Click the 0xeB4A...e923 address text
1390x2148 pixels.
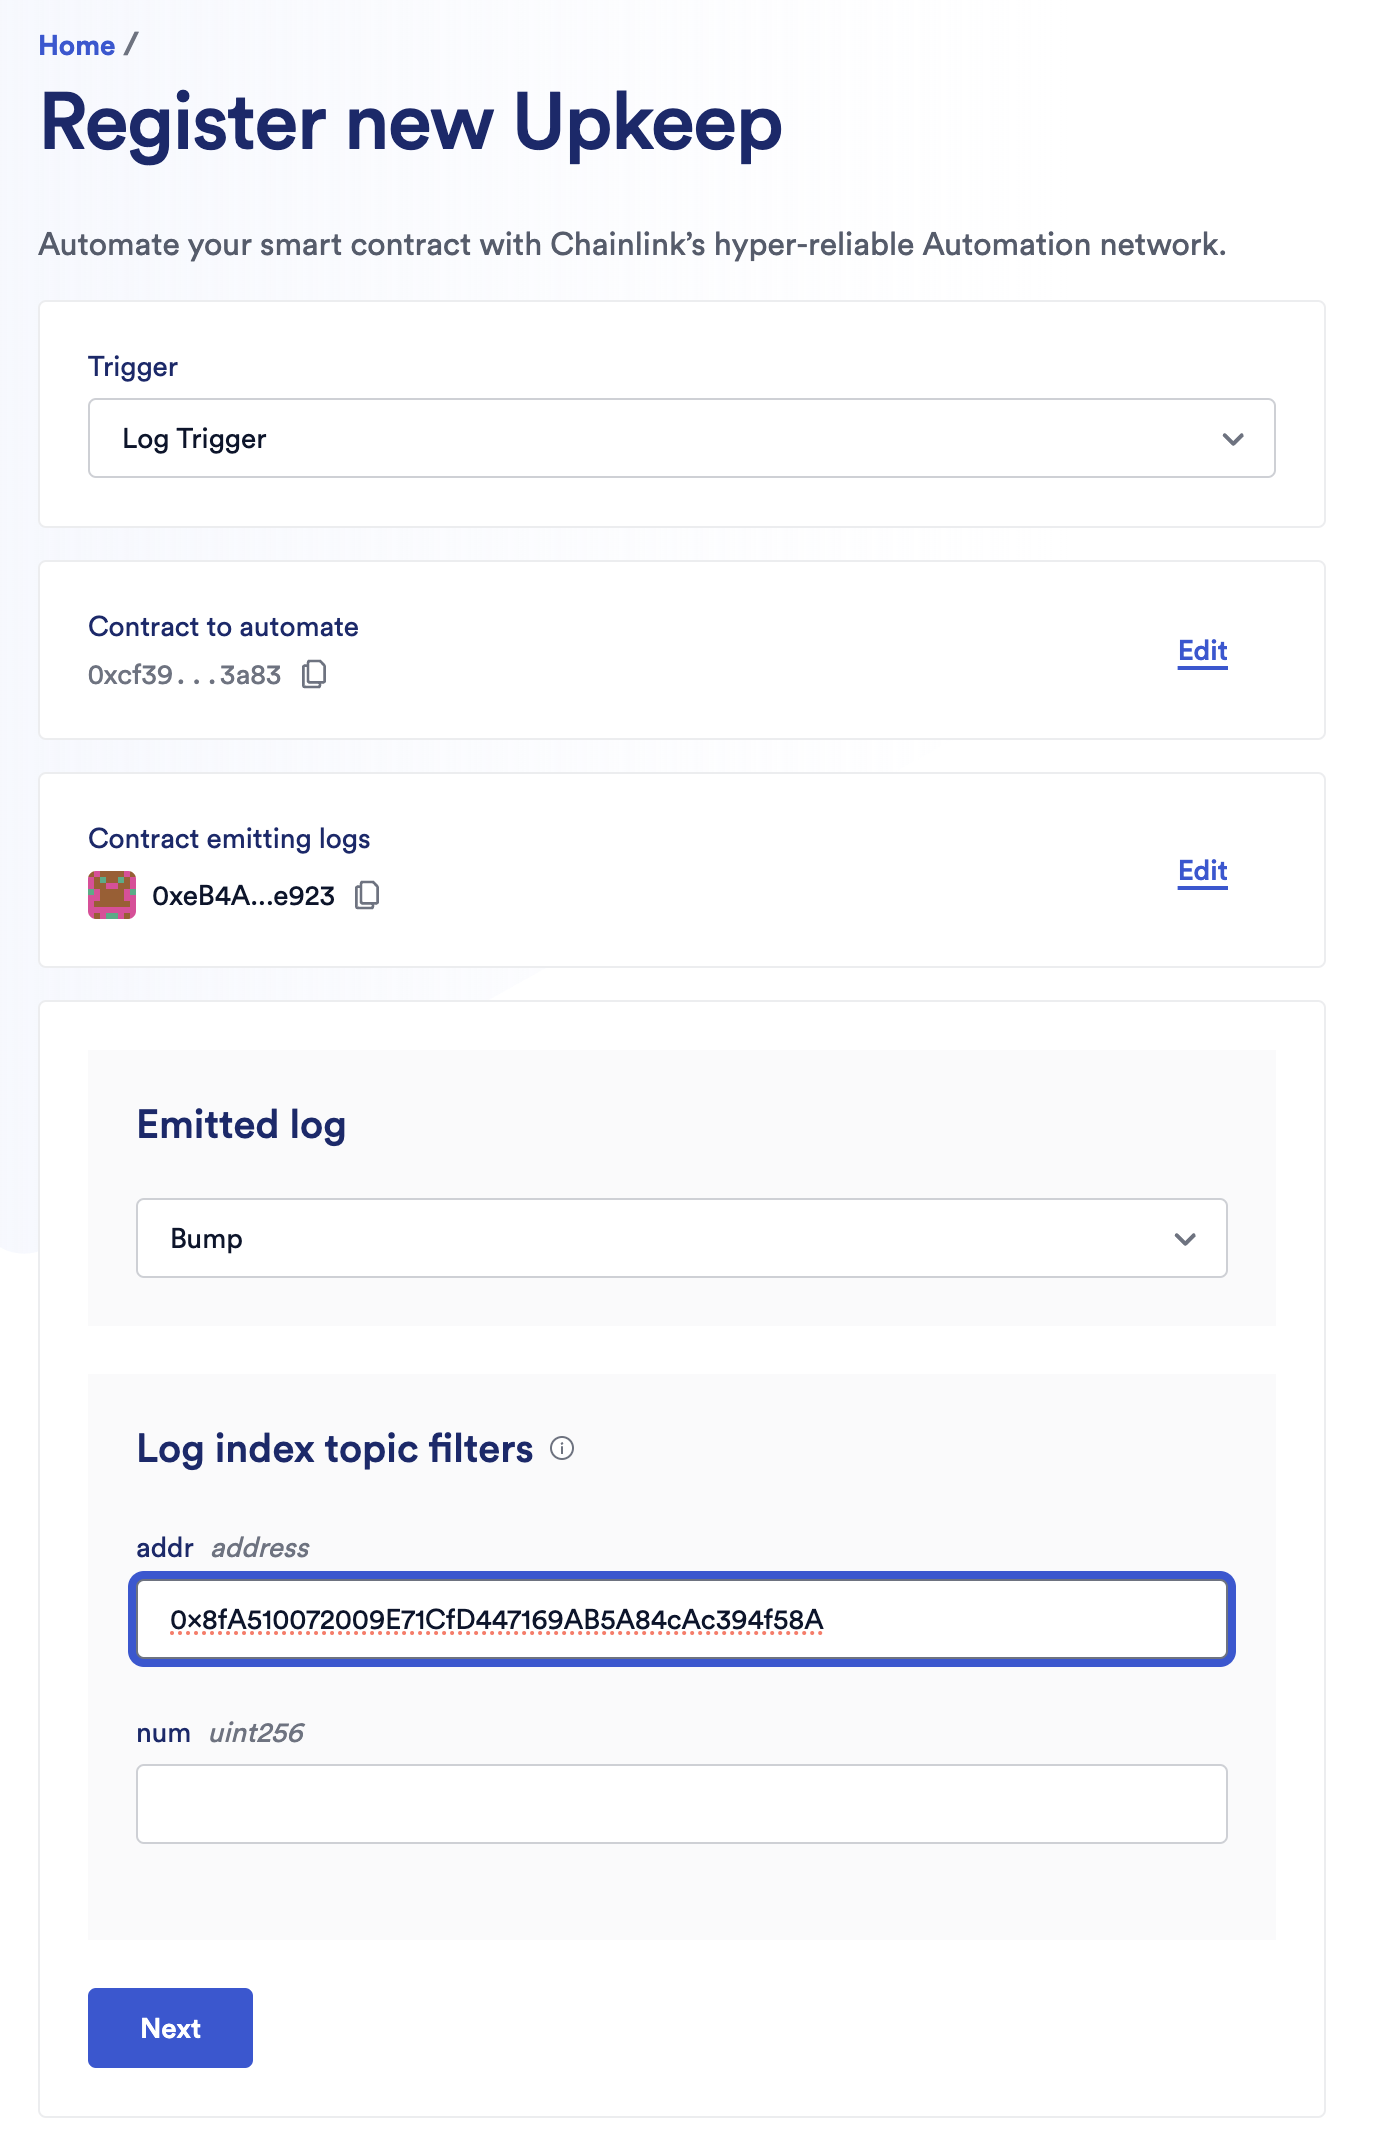tap(243, 896)
